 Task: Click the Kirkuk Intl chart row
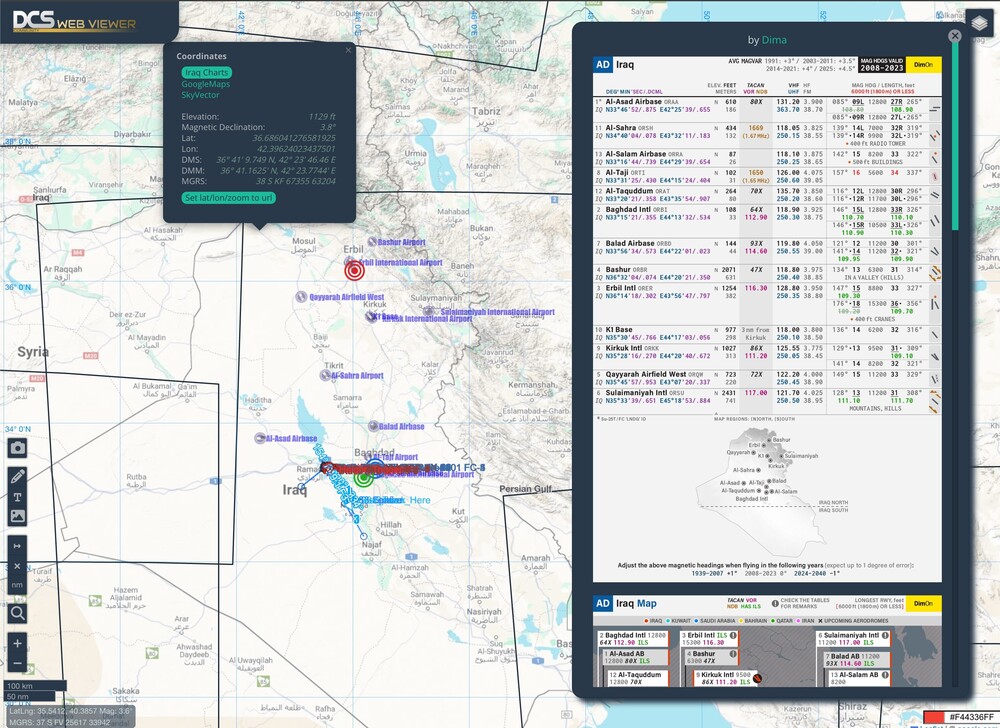(767, 356)
